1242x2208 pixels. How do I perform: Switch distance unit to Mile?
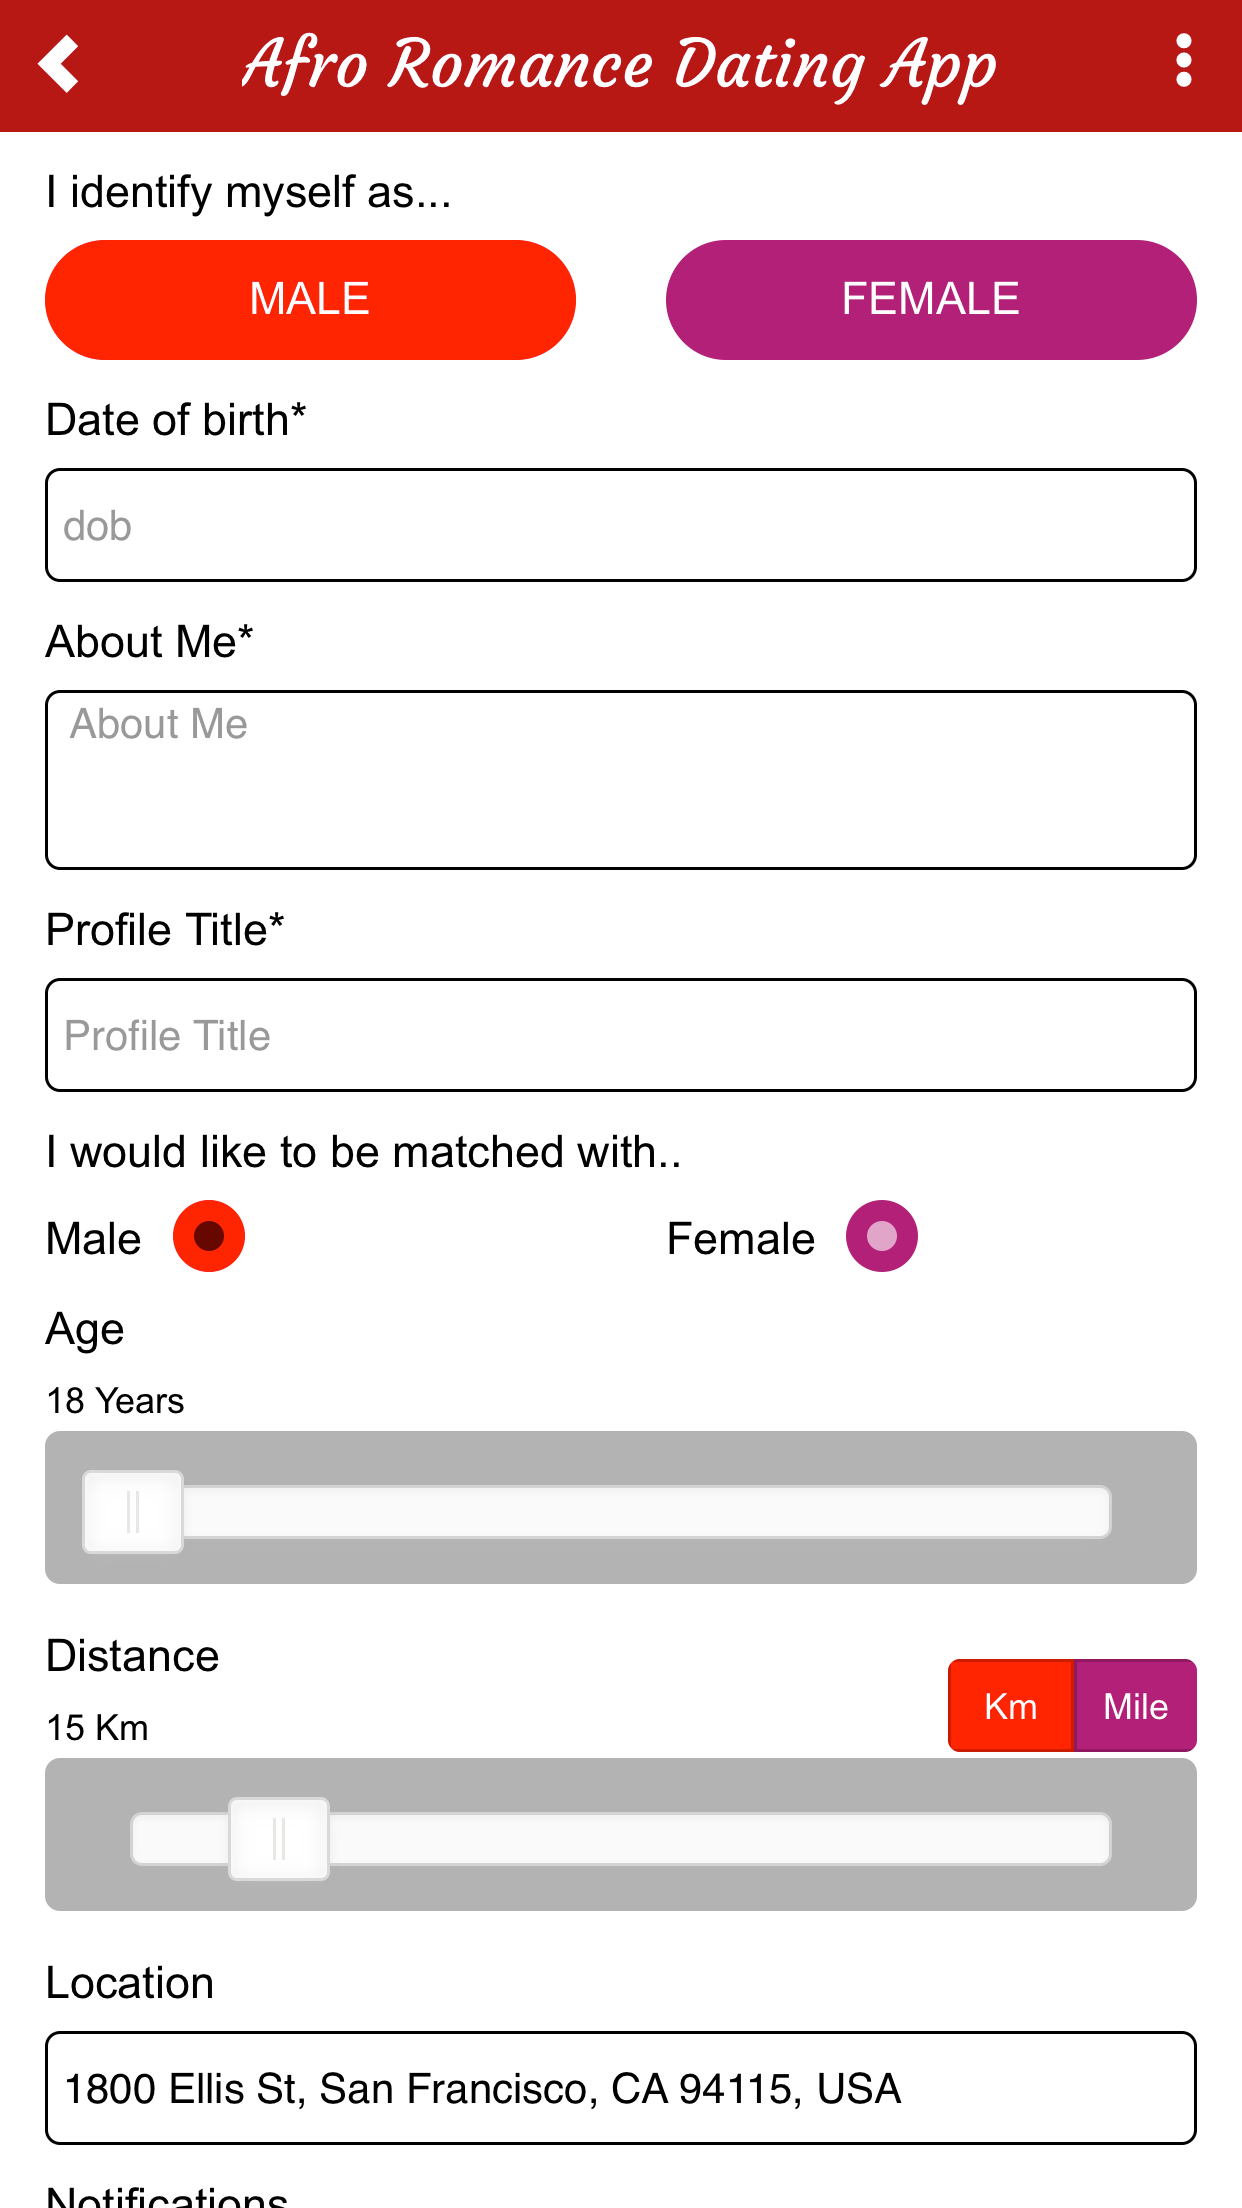[1135, 1706]
